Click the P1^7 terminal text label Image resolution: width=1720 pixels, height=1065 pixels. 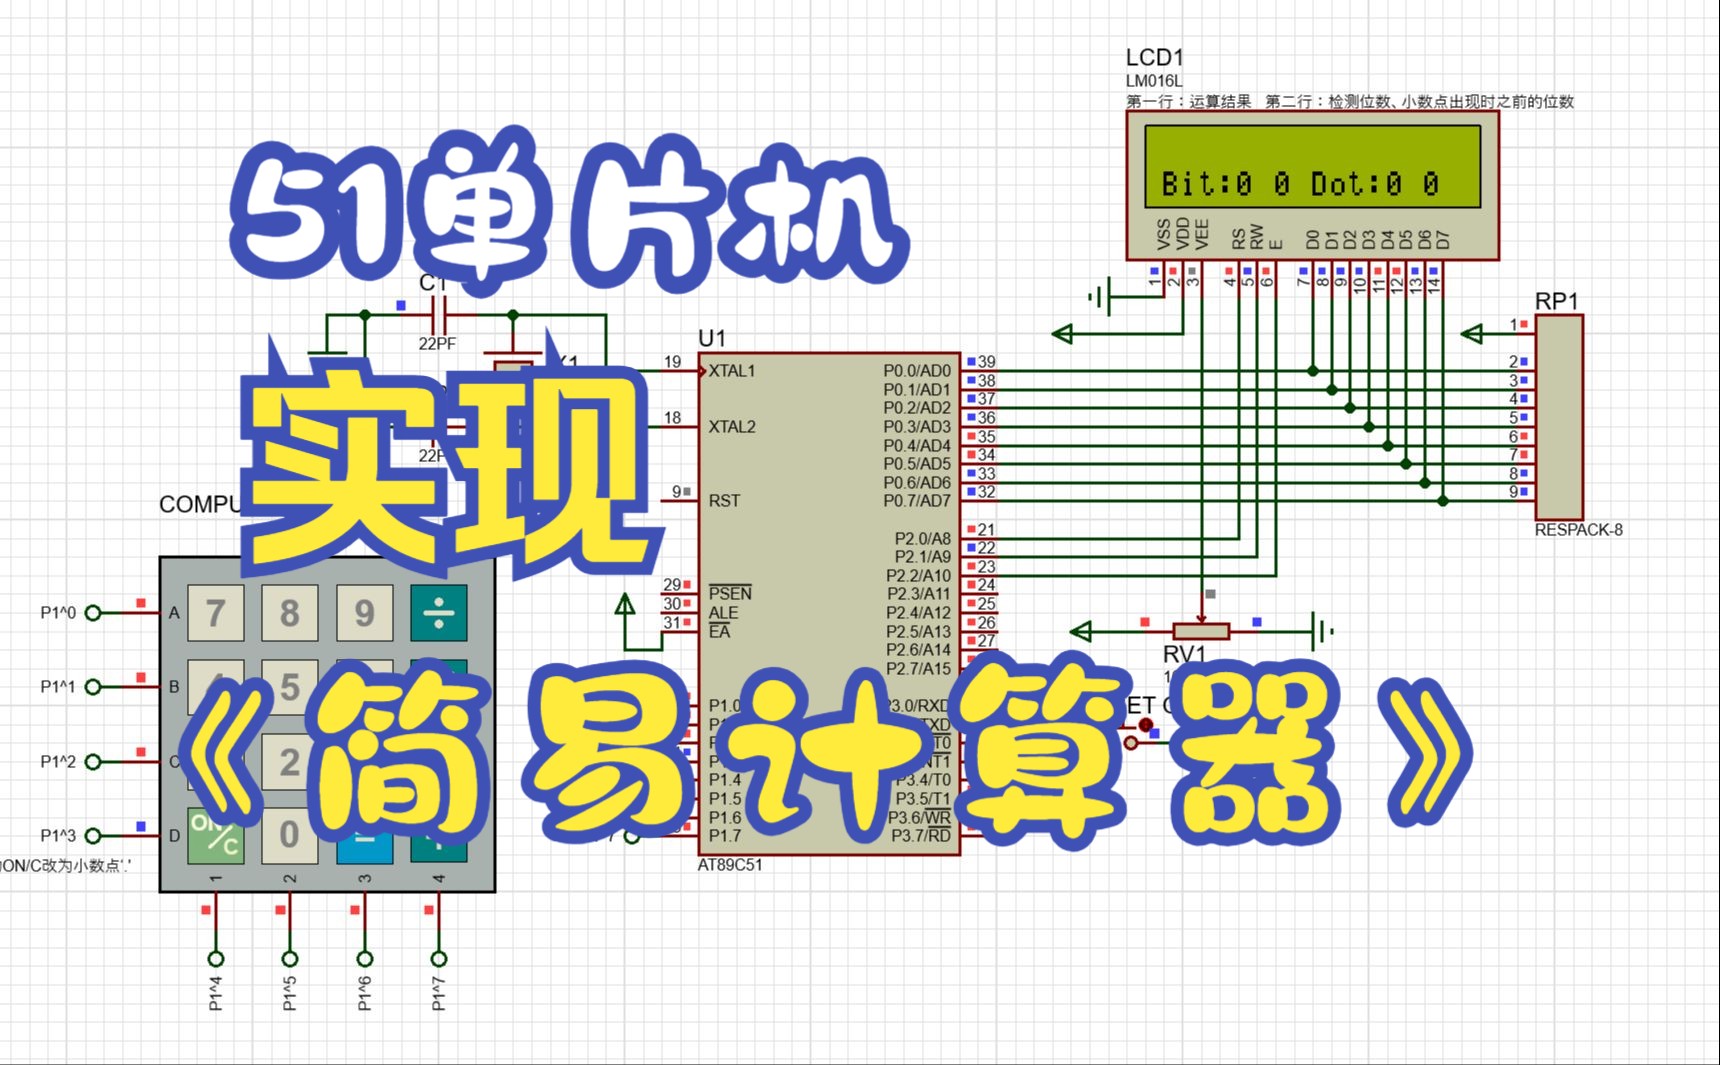438,995
